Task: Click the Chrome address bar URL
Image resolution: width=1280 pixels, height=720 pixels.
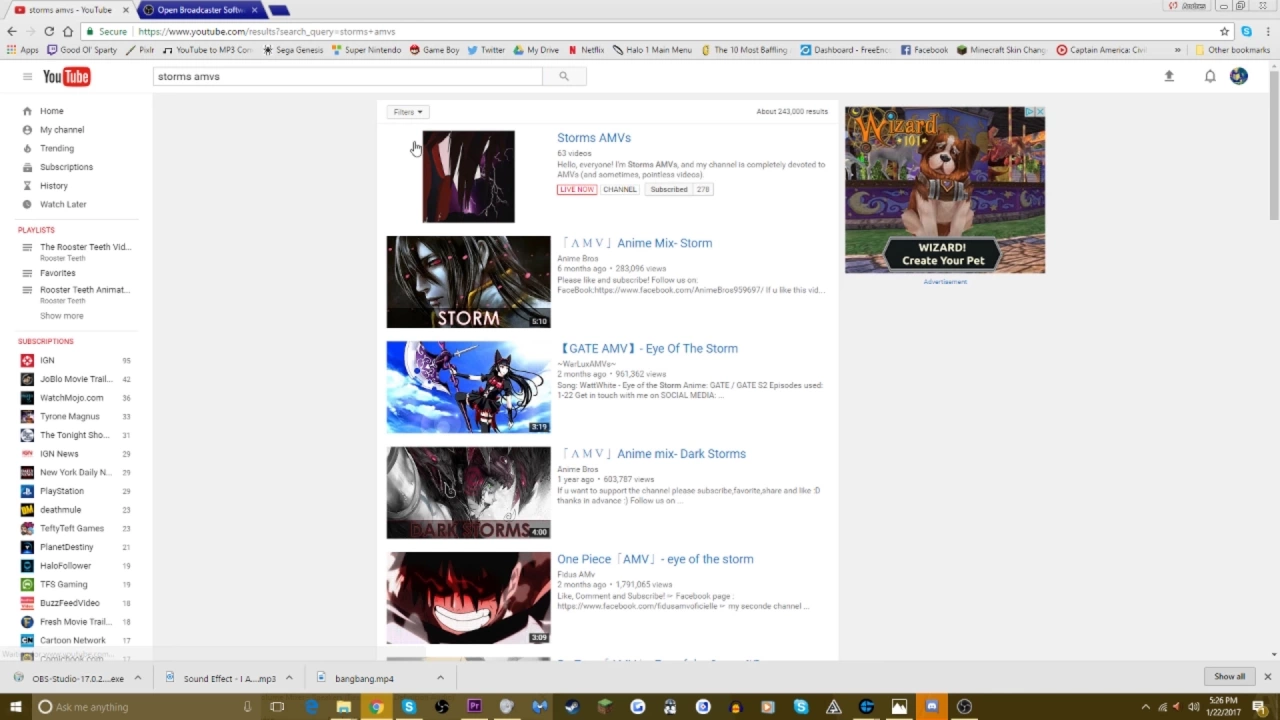Action: (x=266, y=31)
